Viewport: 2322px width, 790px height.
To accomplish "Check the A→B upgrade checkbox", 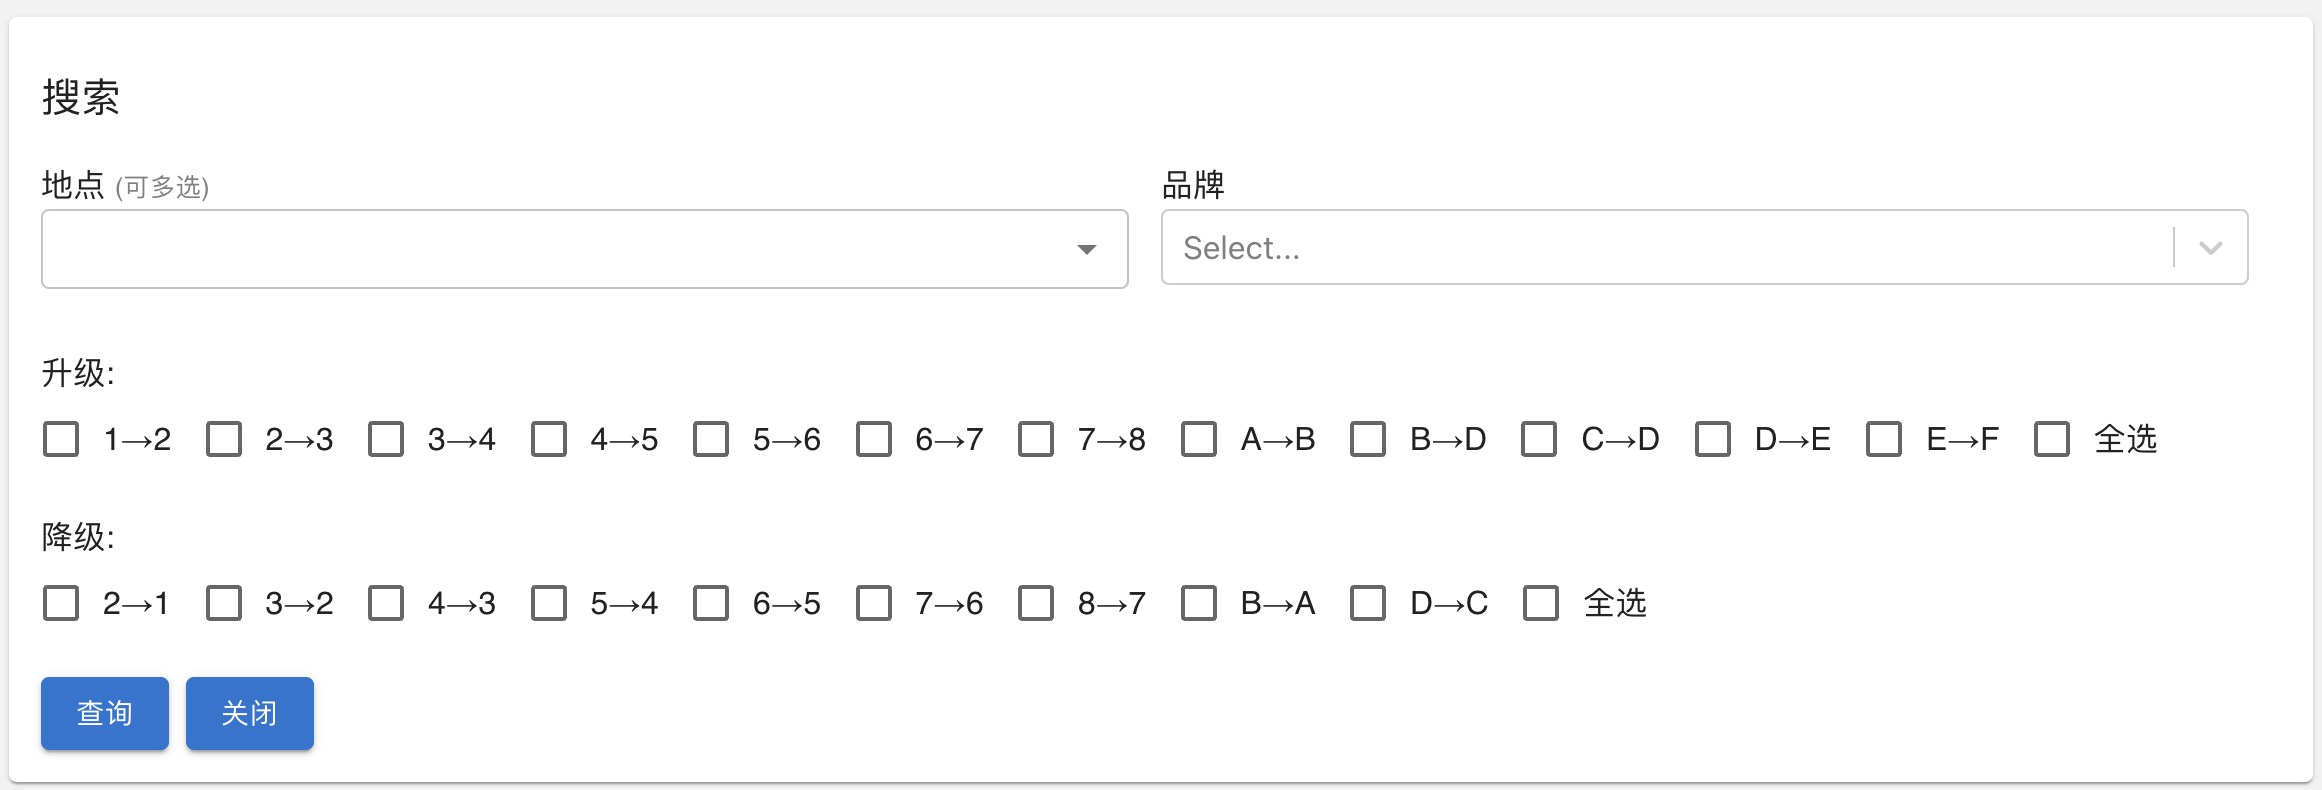I will (x=1199, y=439).
